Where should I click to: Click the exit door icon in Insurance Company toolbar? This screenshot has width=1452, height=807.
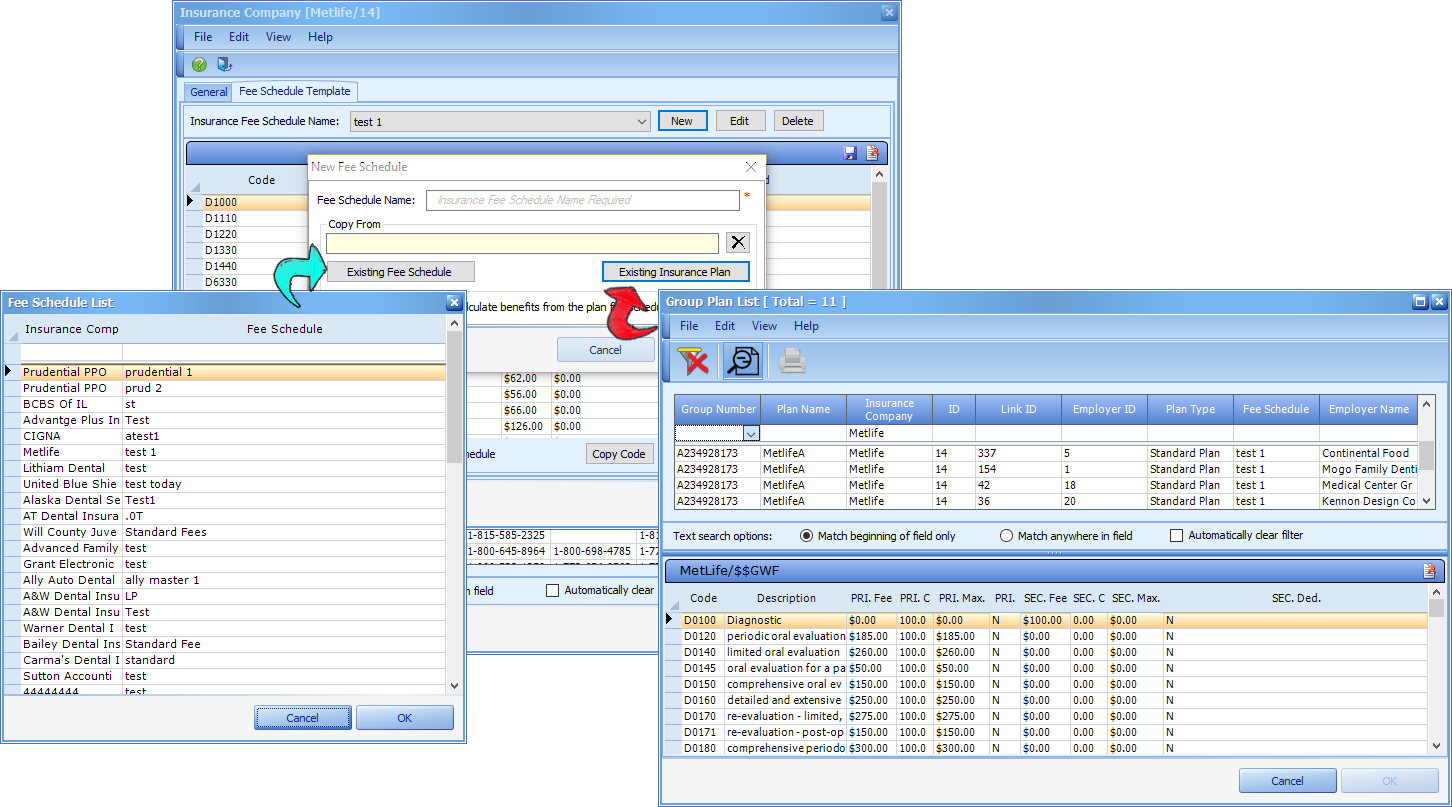click(224, 64)
